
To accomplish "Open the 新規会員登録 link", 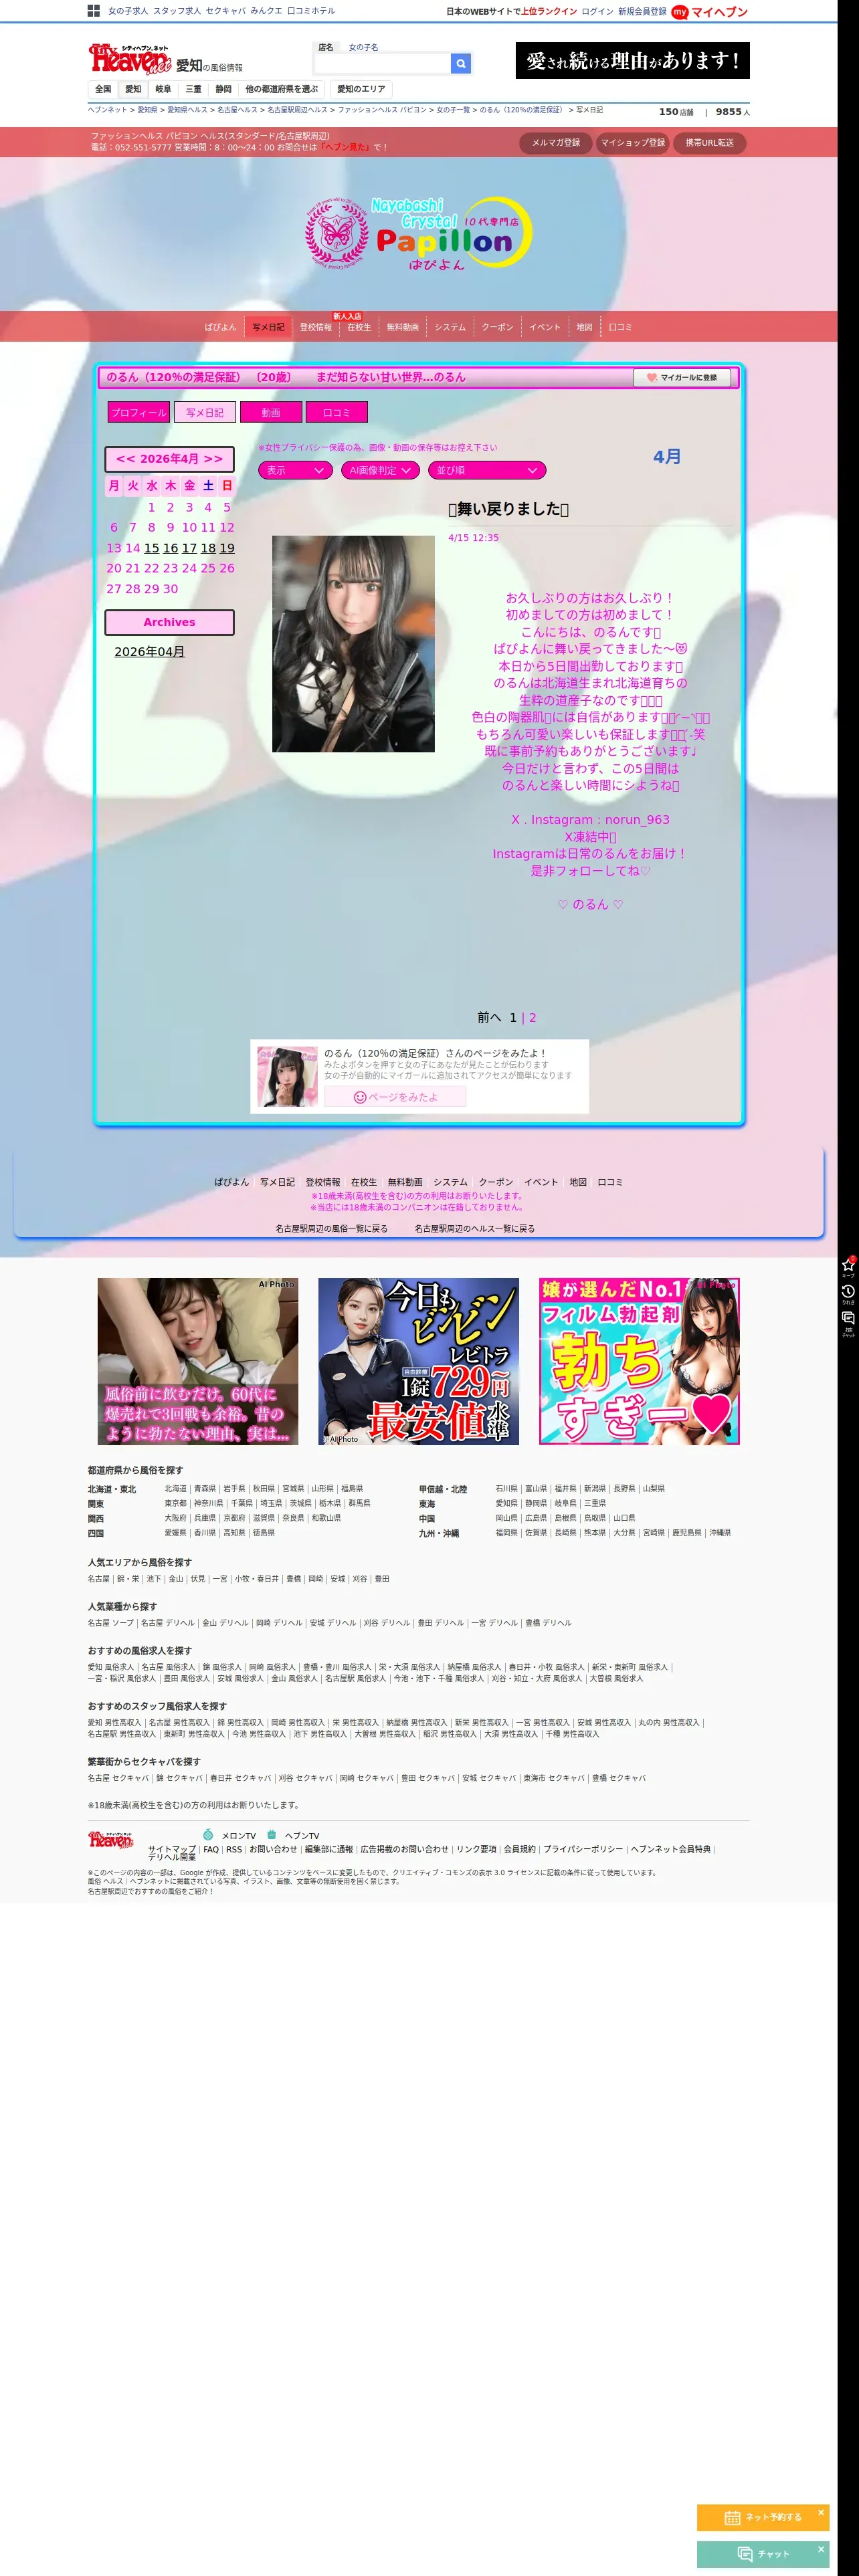I will [642, 12].
